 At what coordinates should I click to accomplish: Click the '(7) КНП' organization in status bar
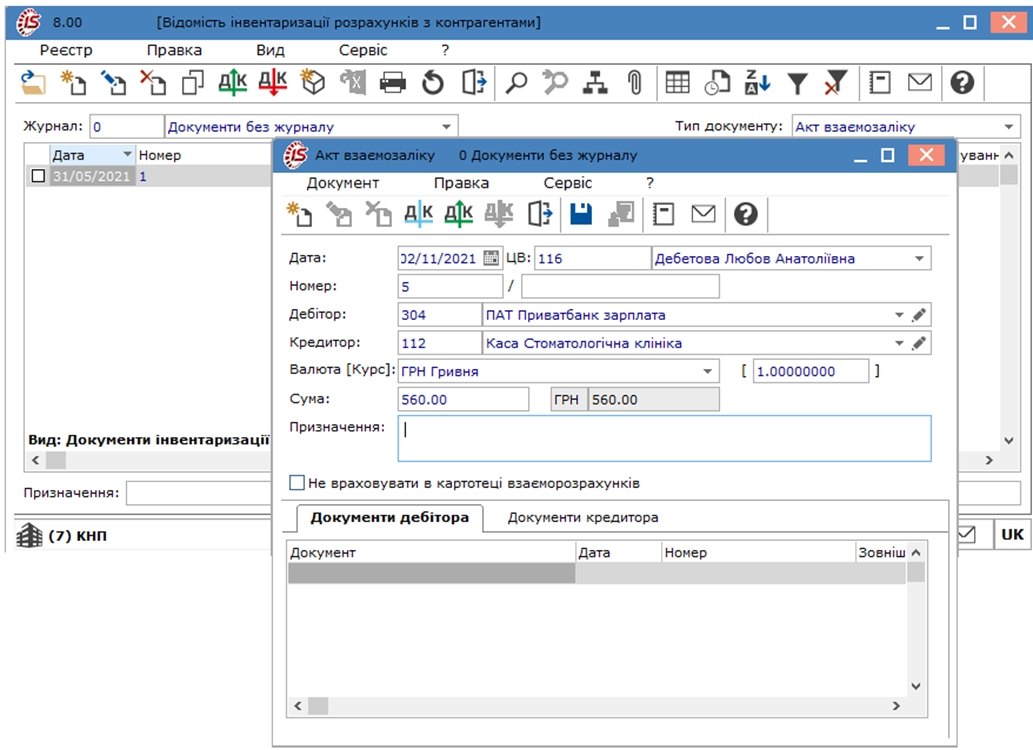[x=77, y=536]
